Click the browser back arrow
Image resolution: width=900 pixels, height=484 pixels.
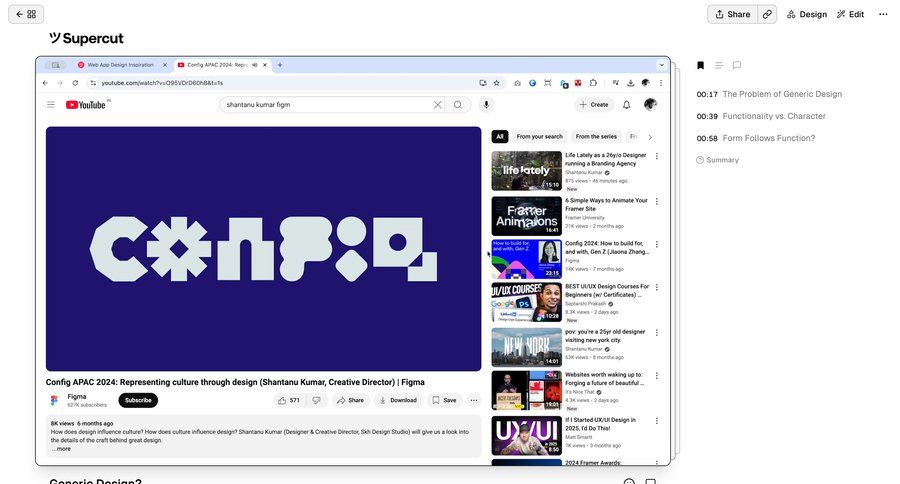tap(45, 83)
